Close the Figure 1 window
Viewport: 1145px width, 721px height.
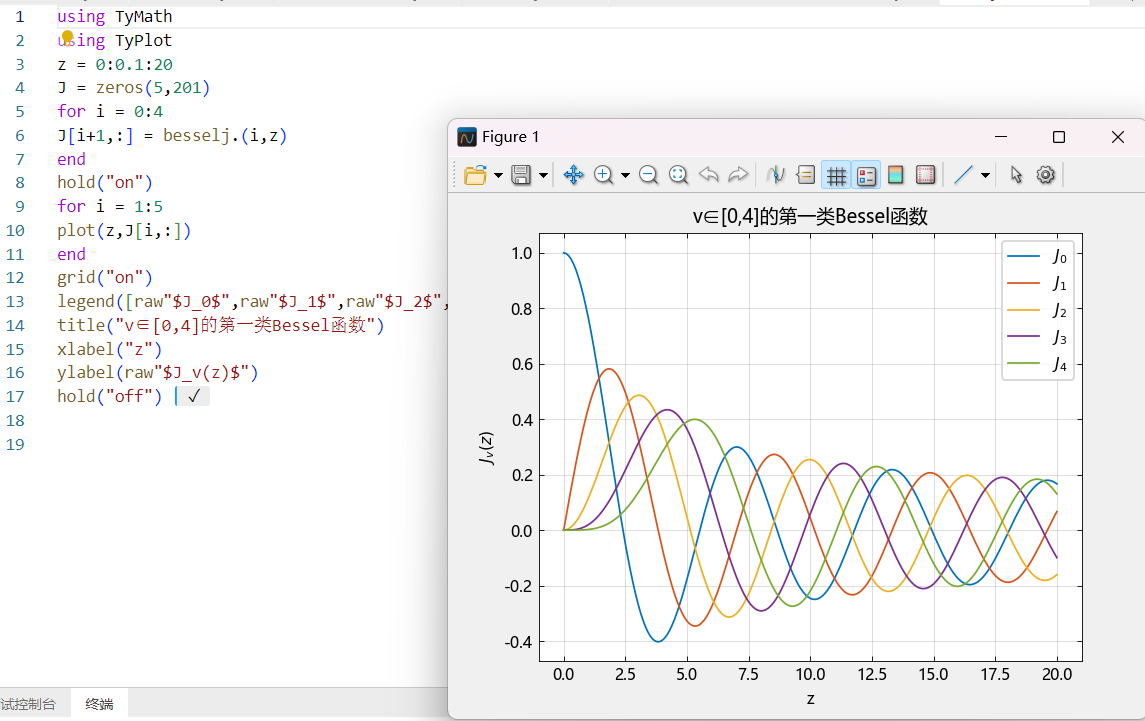[1117, 137]
